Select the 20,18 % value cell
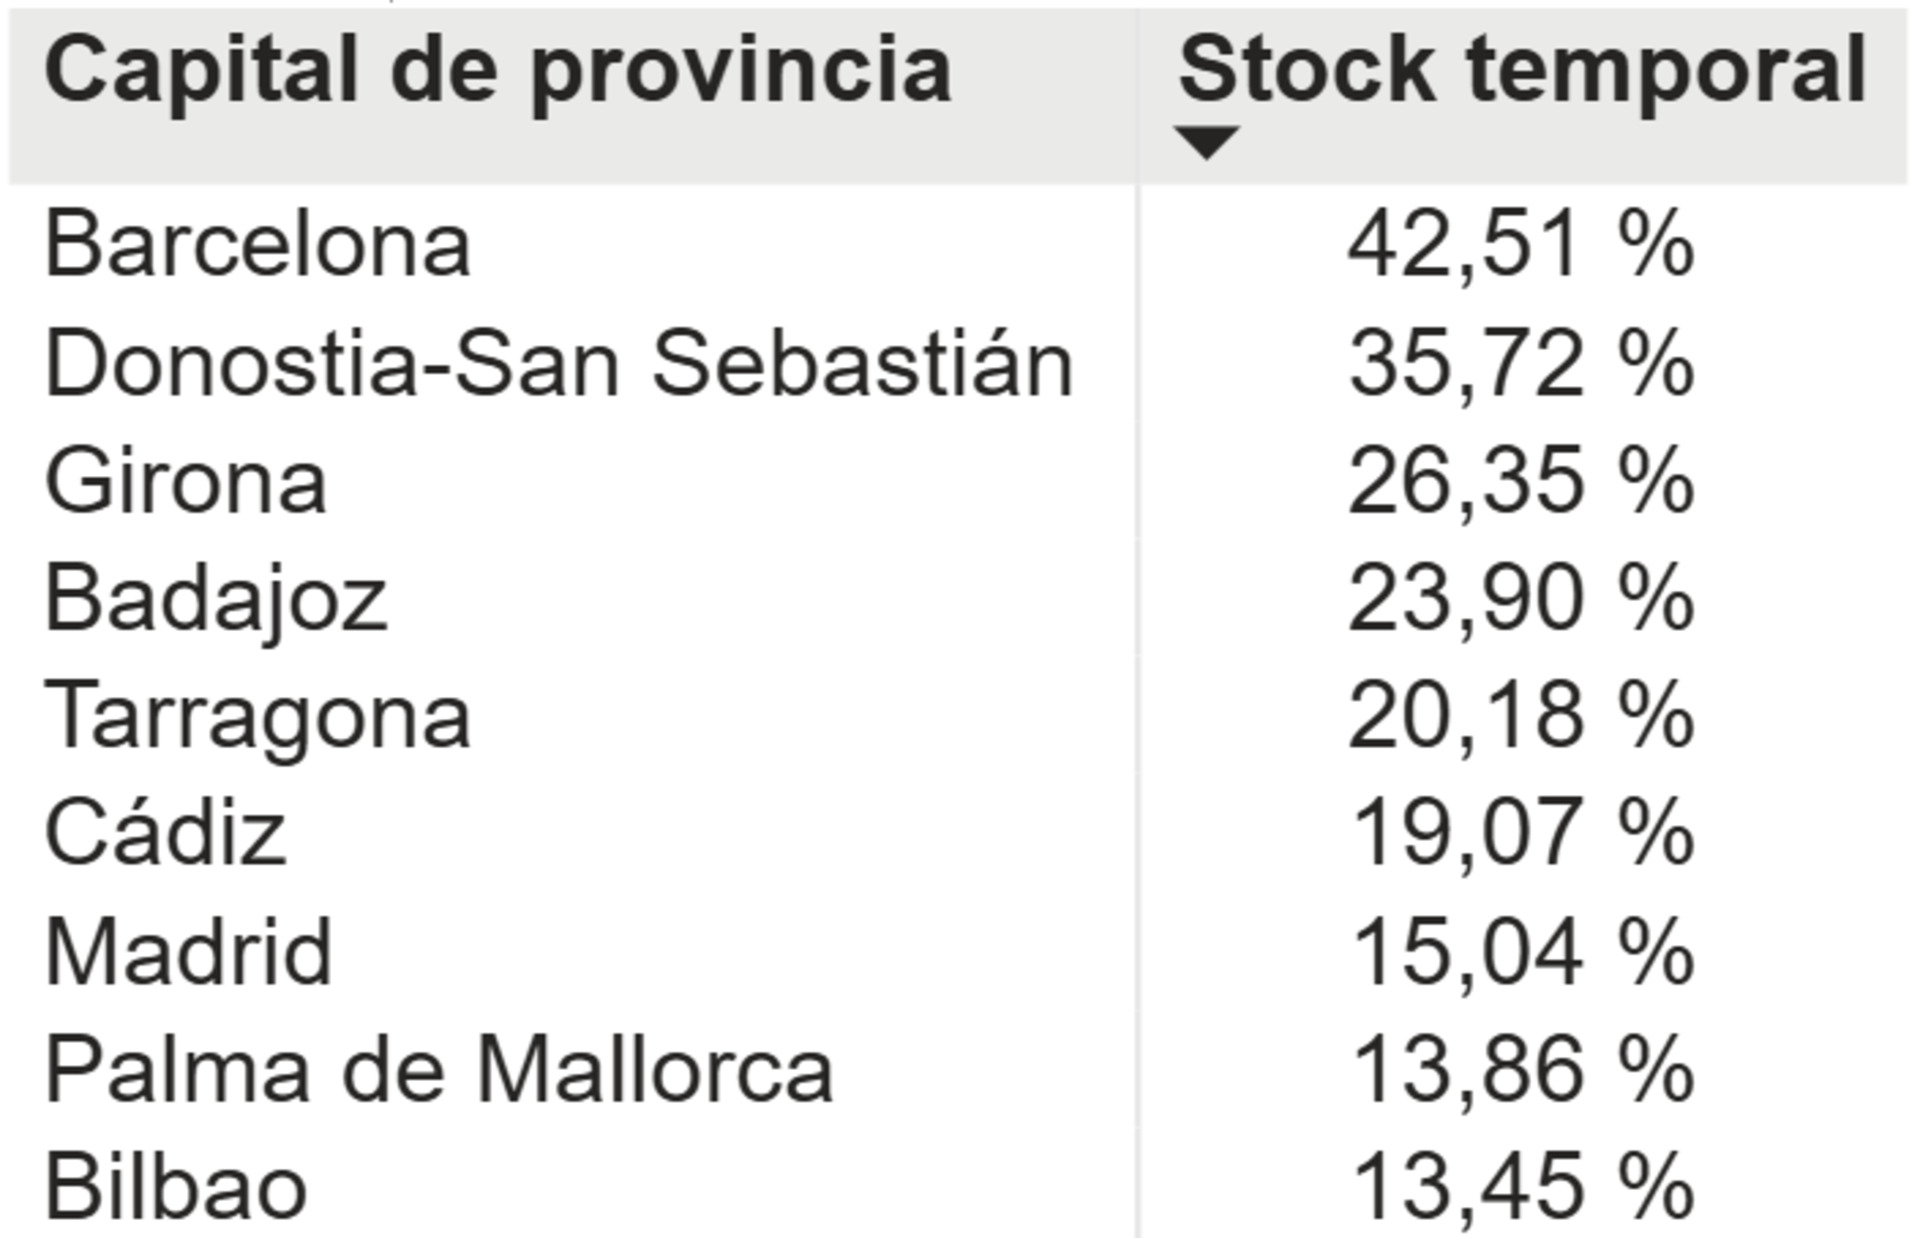 (x=1520, y=717)
